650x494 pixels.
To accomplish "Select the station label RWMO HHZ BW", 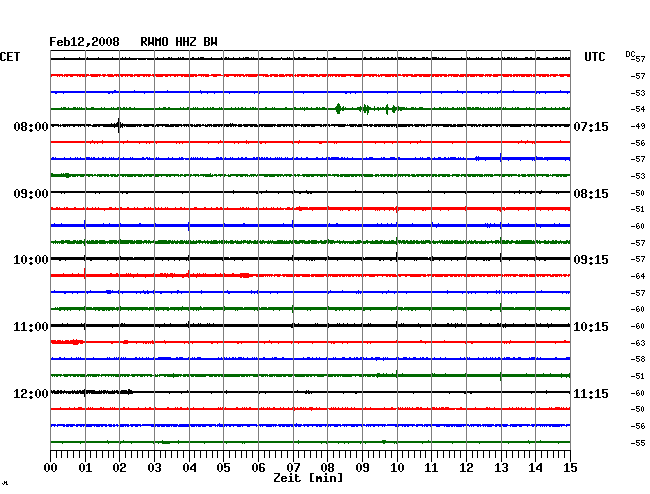I will coord(179,42).
